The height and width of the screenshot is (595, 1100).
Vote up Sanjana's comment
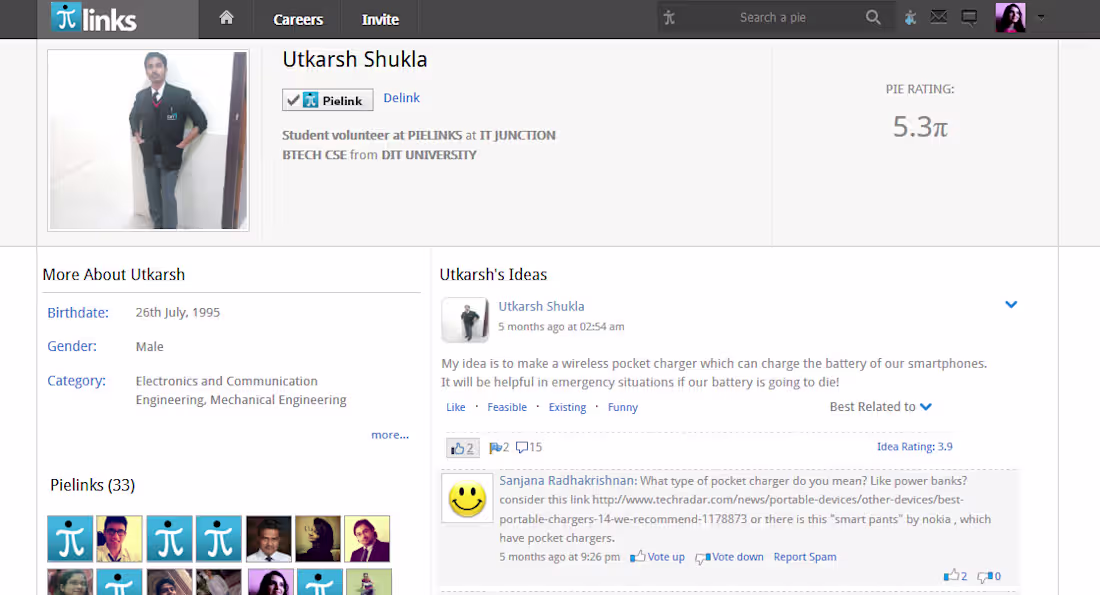point(657,556)
